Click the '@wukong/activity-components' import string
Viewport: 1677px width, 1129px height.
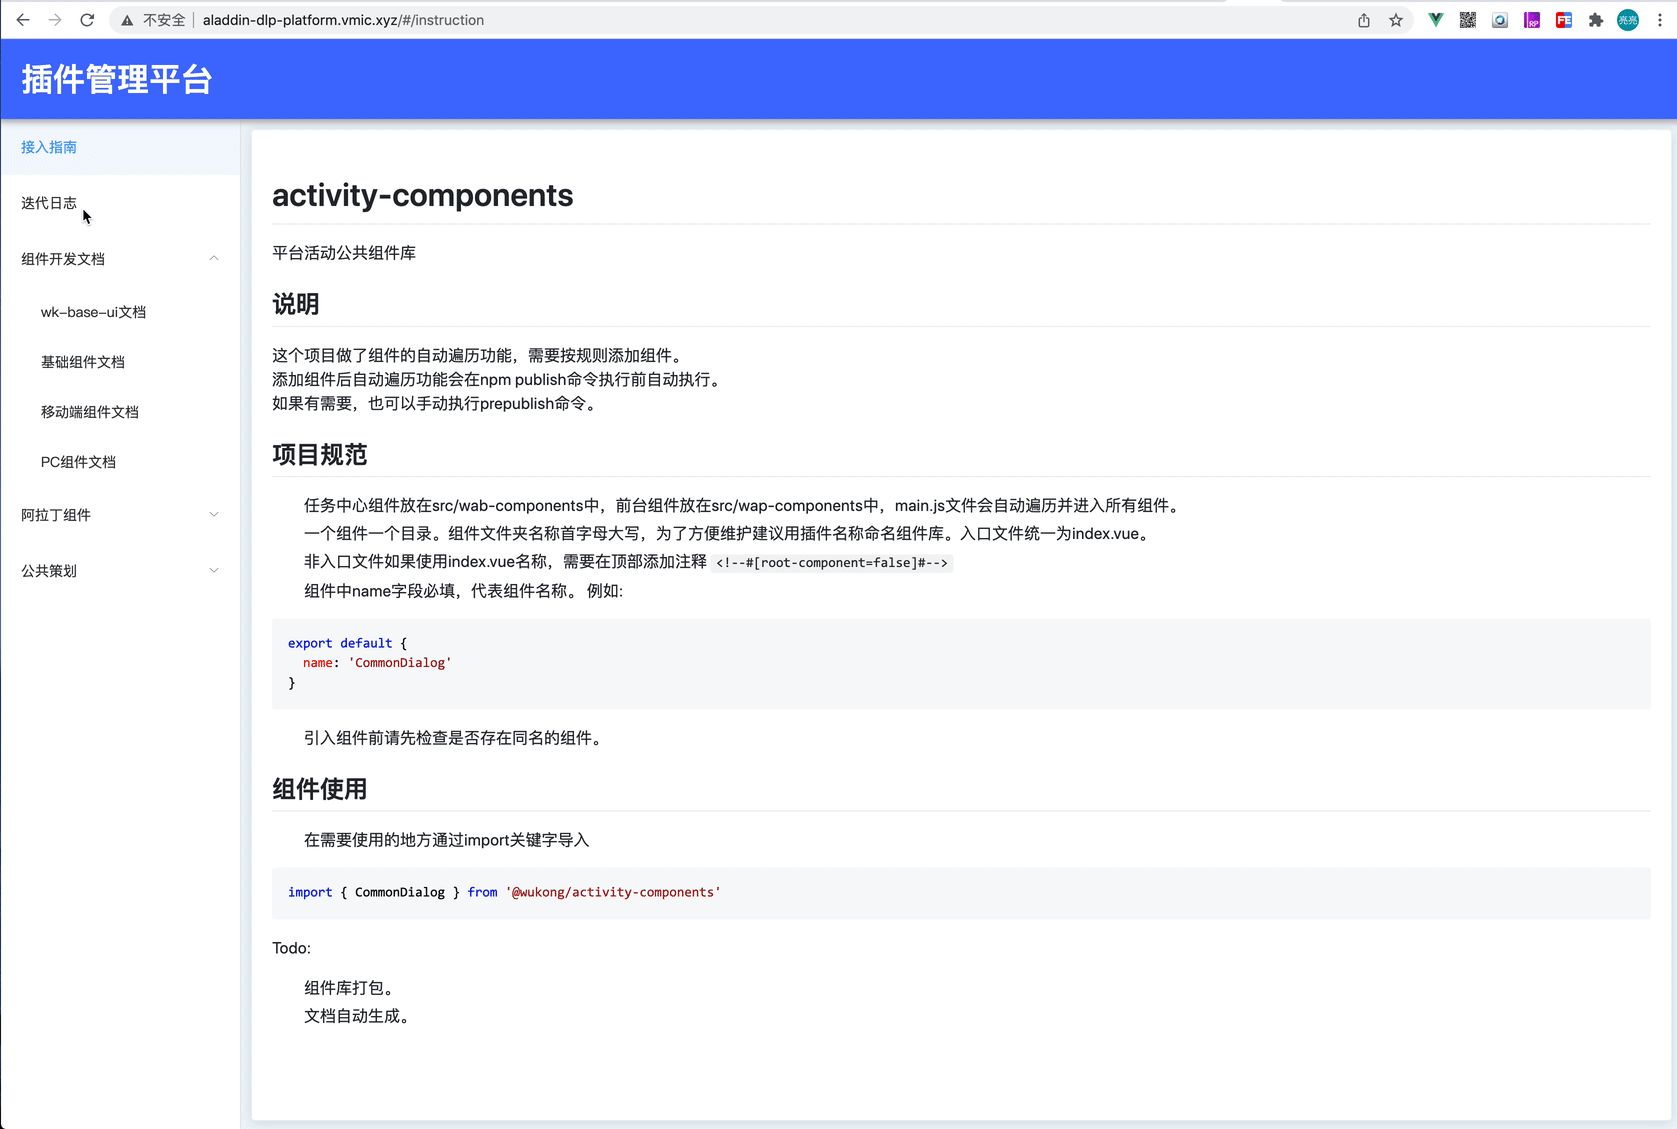[x=613, y=892]
